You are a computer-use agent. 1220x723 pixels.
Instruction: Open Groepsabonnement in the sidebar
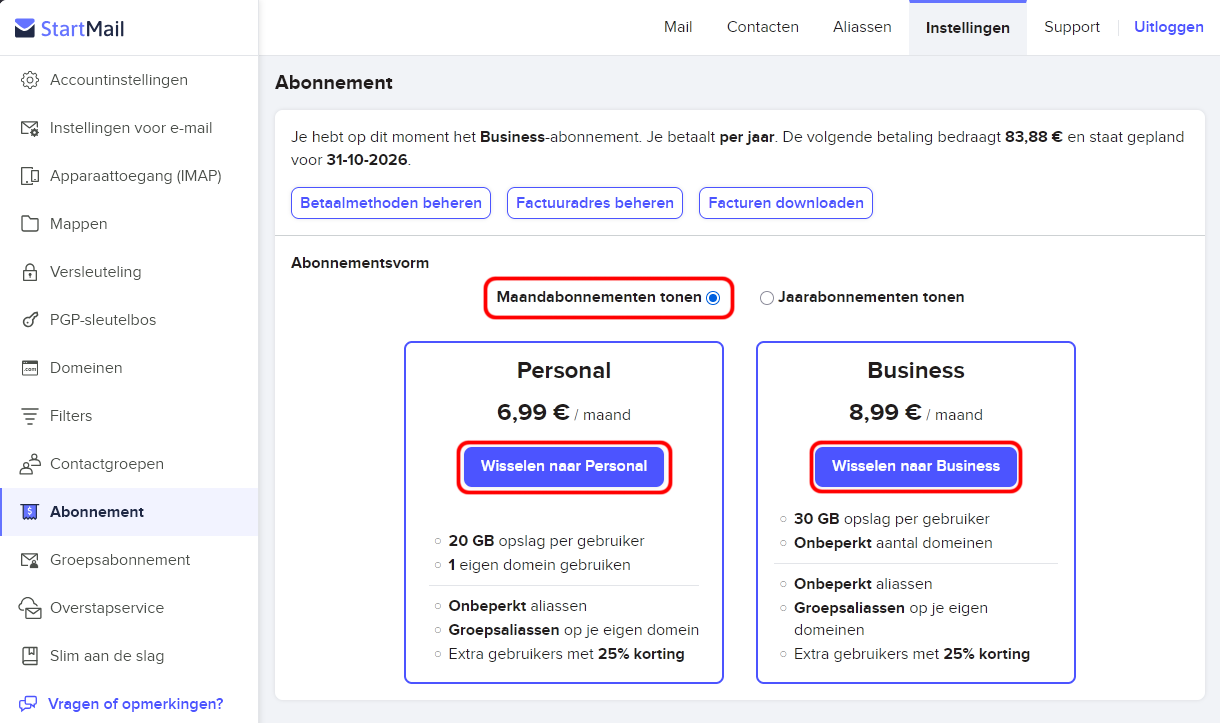(129, 560)
